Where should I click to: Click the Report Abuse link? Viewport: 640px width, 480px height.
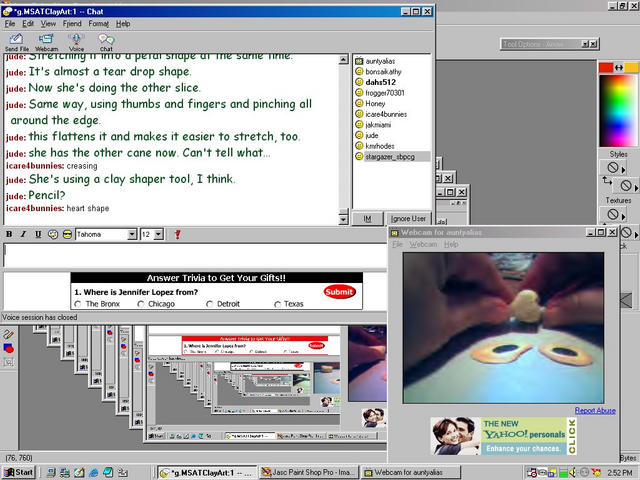595,410
